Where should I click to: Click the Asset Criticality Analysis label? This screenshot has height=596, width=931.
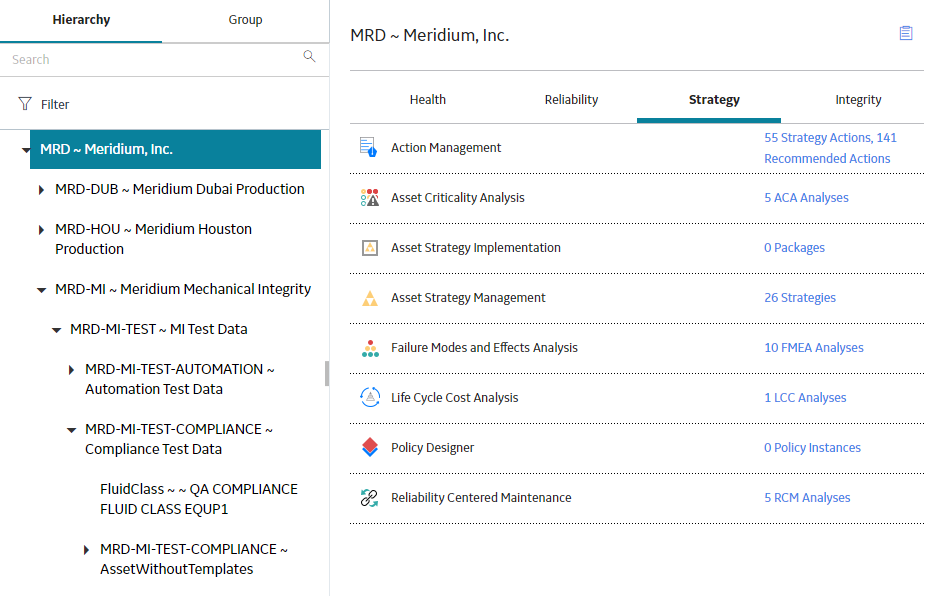click(458, 198)
